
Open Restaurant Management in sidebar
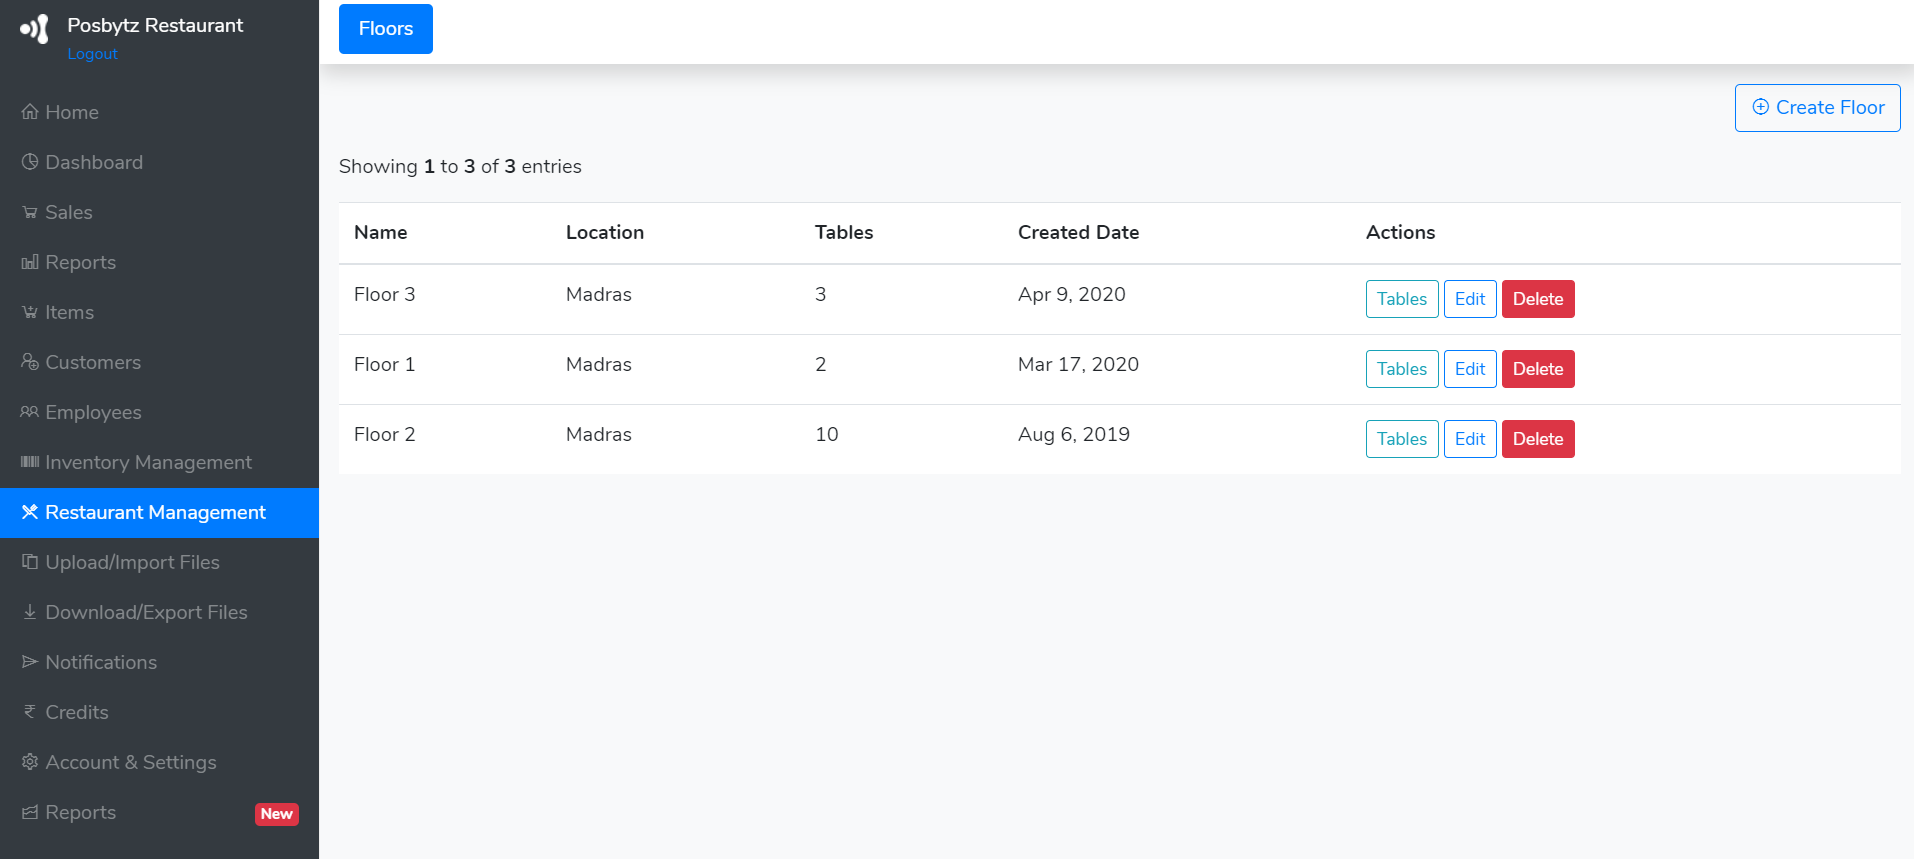[155, 513]
